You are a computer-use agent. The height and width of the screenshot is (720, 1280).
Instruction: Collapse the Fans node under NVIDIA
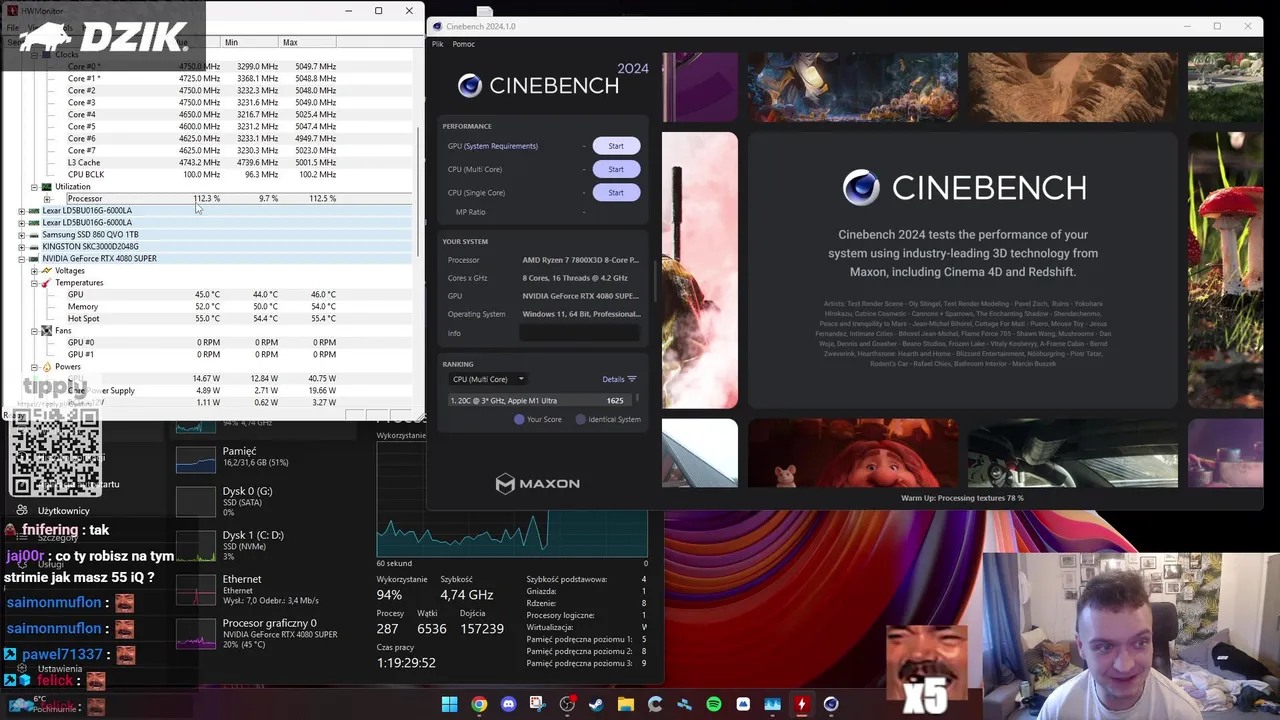(34, 331)
